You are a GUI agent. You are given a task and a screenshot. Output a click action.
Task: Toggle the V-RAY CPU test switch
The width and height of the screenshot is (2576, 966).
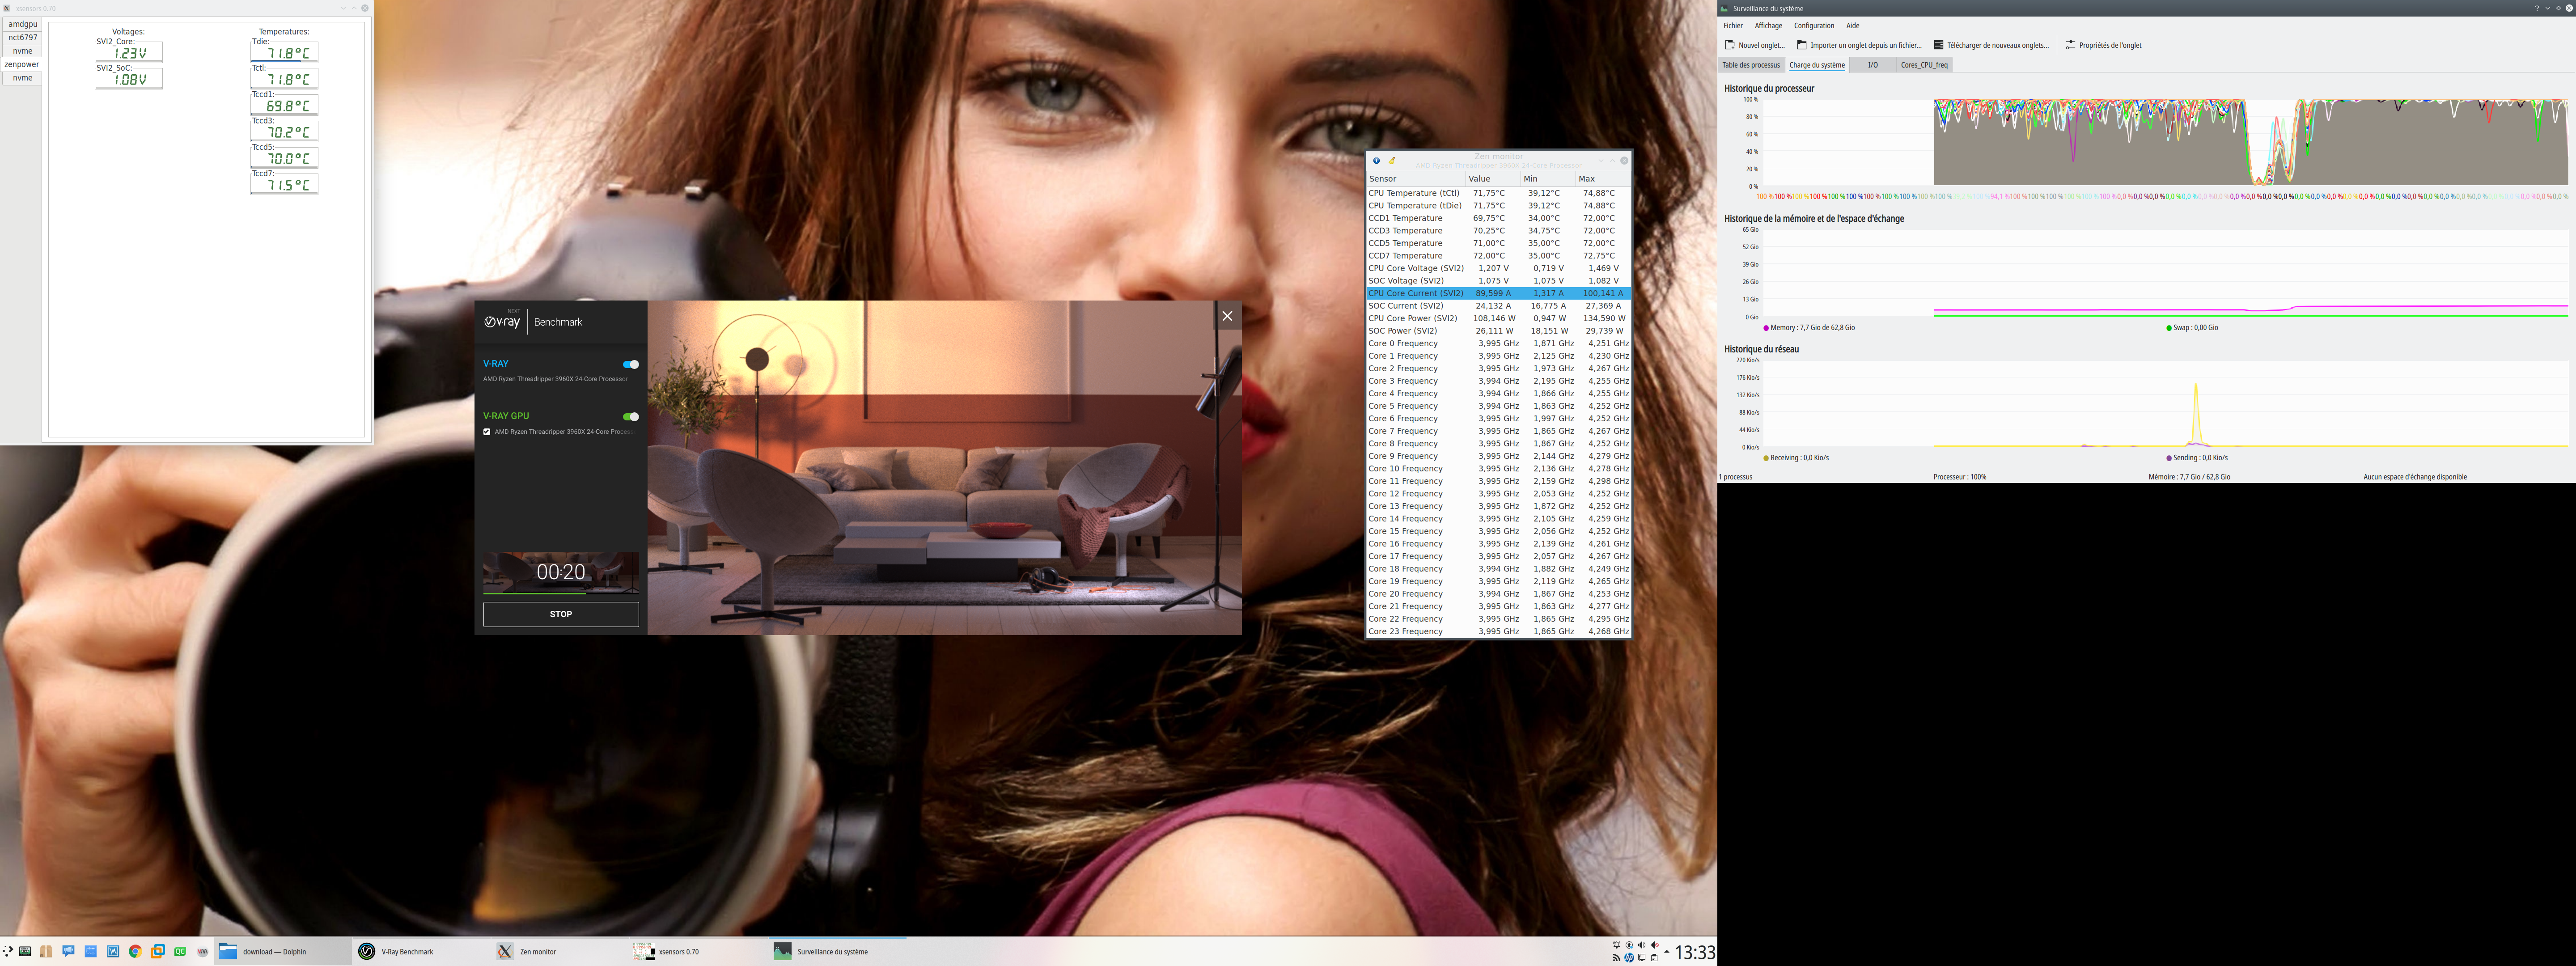[631, 364]
